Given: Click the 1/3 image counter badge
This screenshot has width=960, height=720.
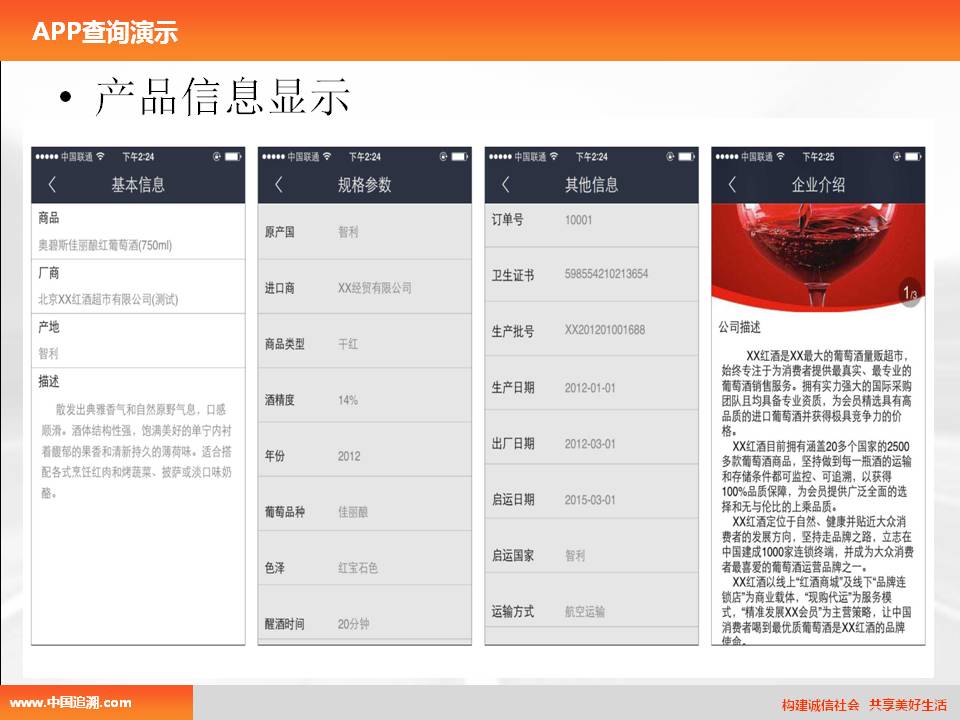Looking at the screenshot, I should click(910, 293).
